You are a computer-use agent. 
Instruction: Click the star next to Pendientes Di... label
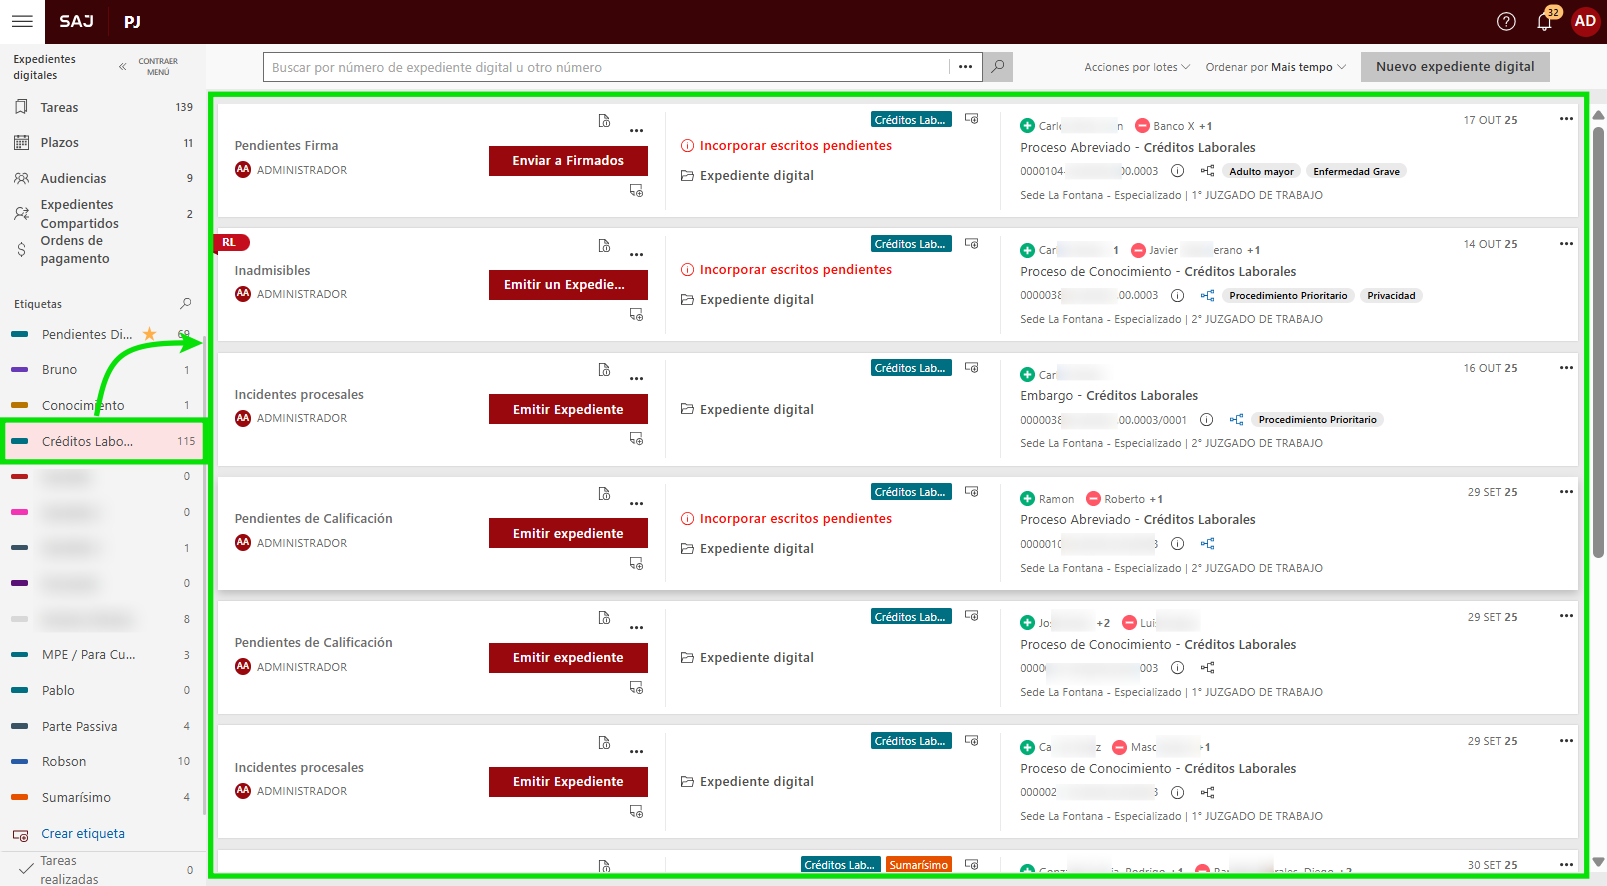150,334
